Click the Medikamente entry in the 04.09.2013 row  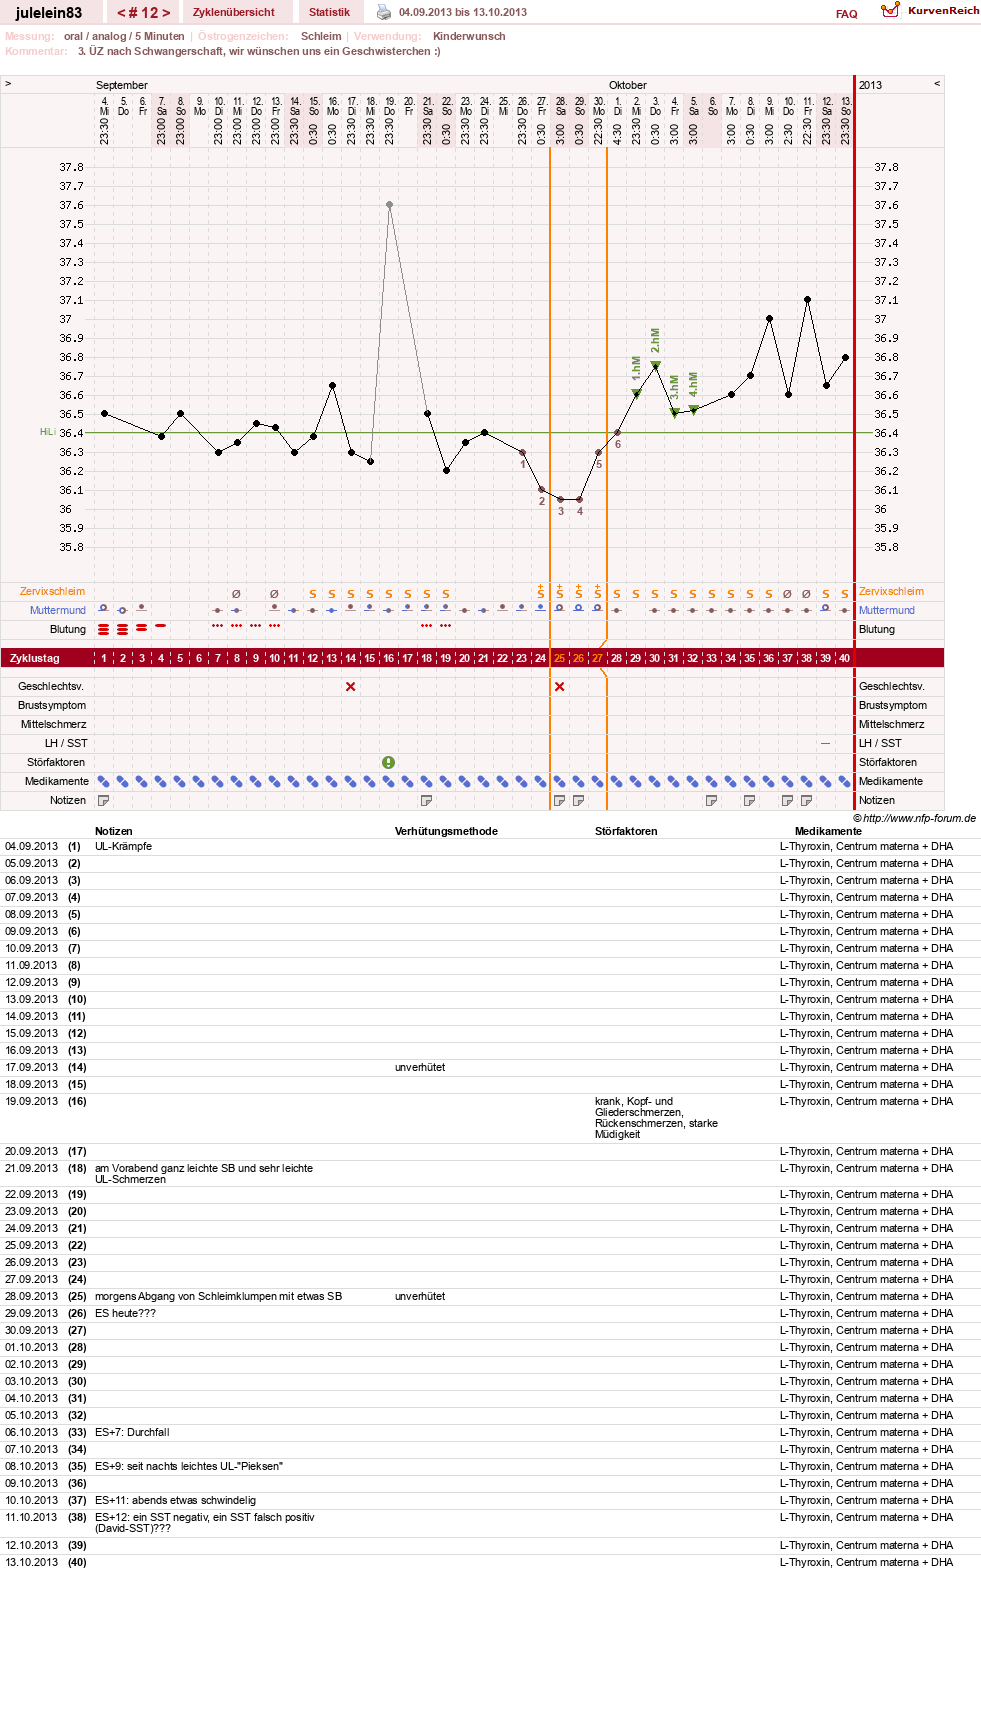pyautogui.click(x=866, y=846)
